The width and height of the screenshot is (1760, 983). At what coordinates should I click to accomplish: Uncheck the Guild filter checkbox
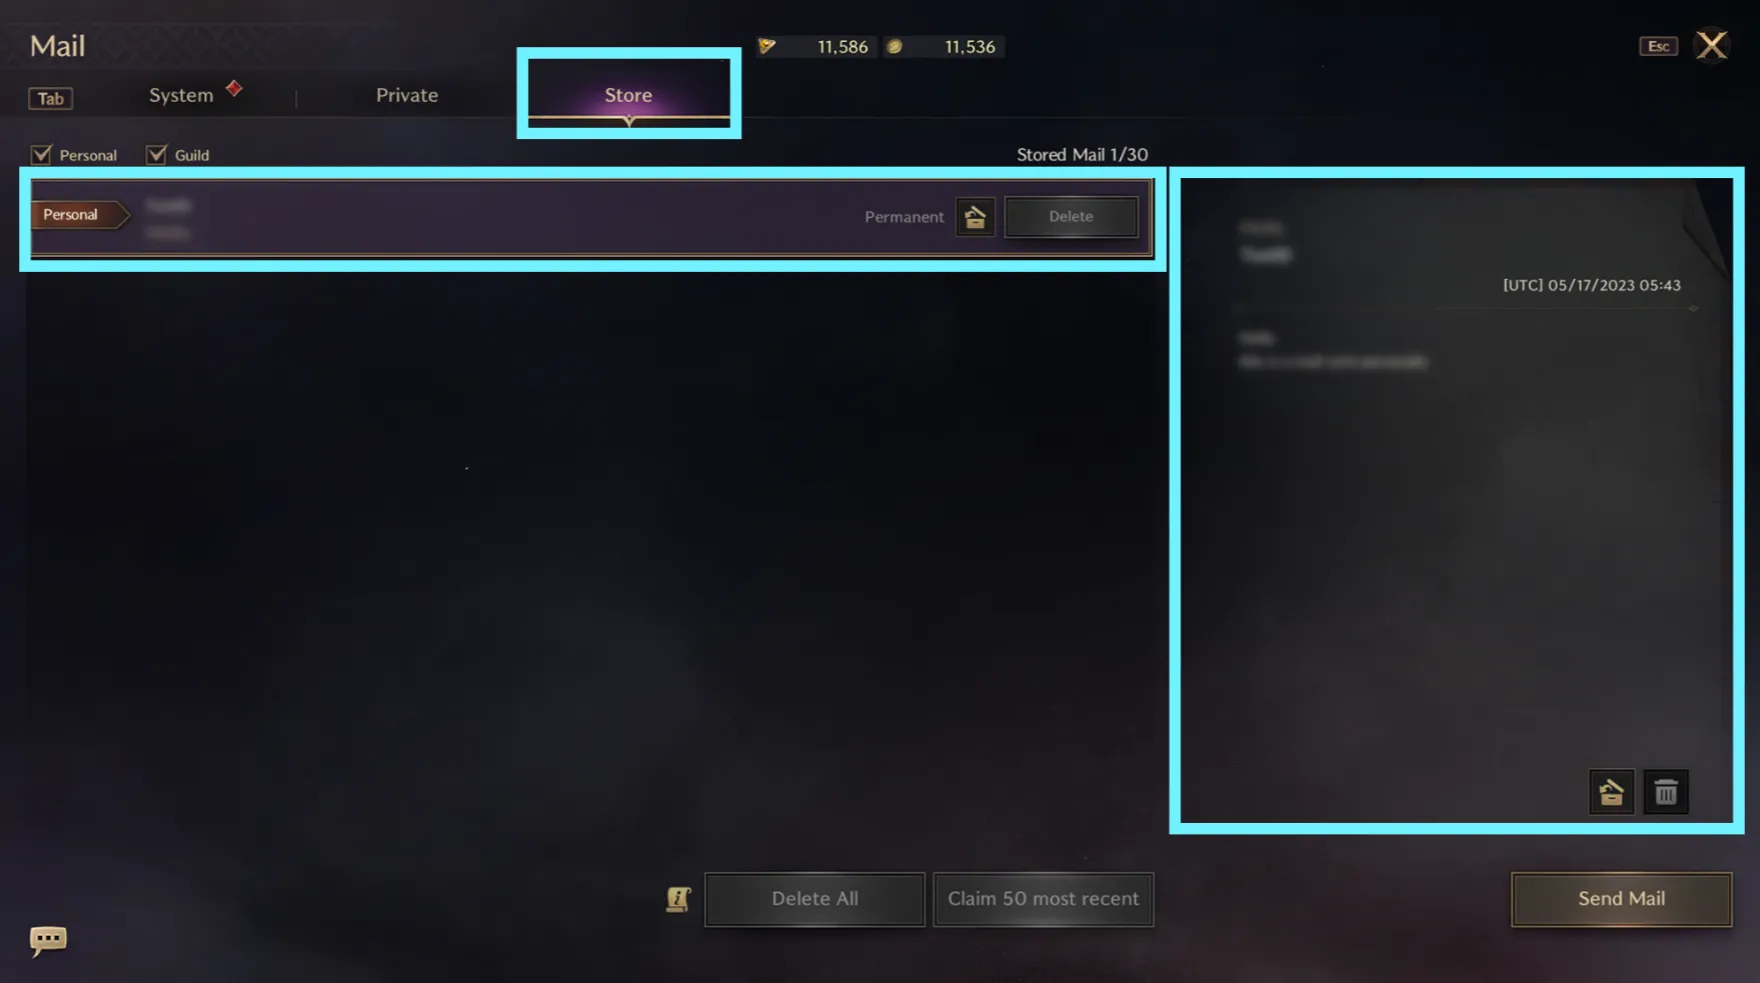pyautogui.click(x=156, y=154)
